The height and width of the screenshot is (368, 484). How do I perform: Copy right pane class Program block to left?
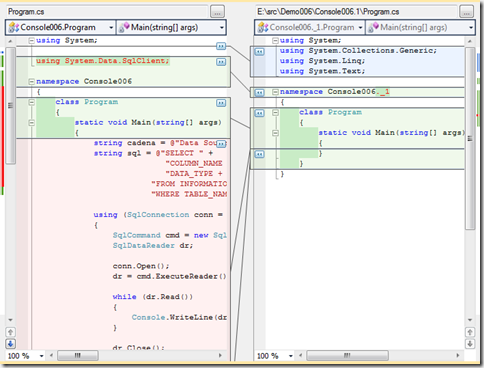tap(260, 113)
